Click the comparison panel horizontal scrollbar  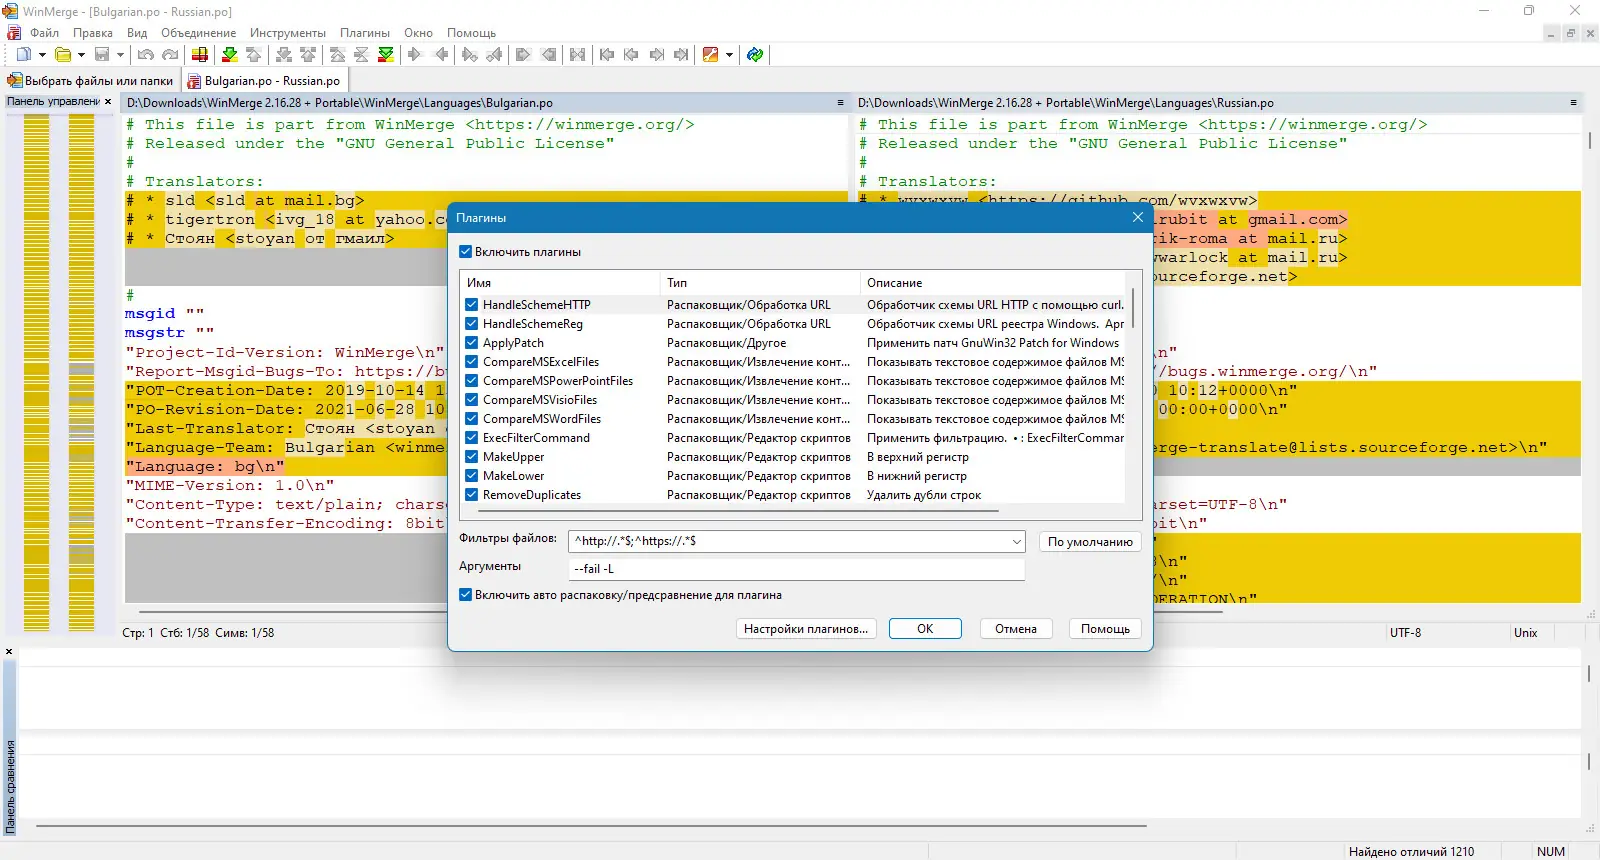[x=592, y=827]
